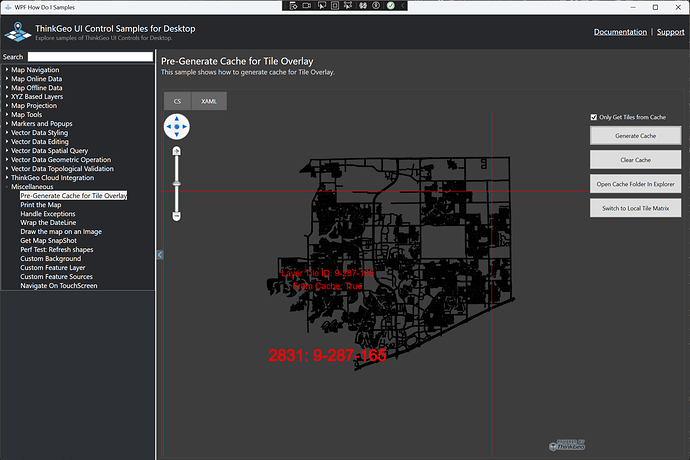
Task: Switch to the CS code tab
Action: [177, 101]
